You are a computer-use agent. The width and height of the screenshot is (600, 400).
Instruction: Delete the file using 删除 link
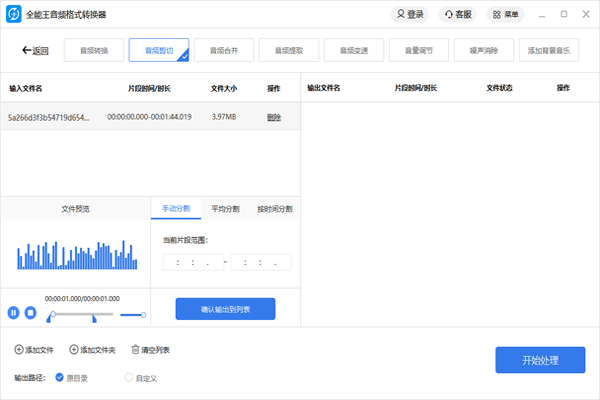click(x=274, y=118)
